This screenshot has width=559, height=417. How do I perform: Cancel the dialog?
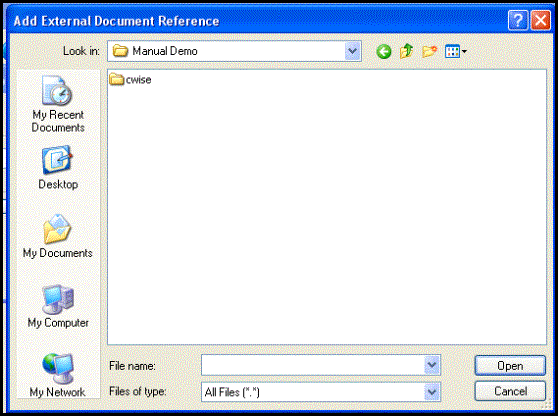pos(510,391)
